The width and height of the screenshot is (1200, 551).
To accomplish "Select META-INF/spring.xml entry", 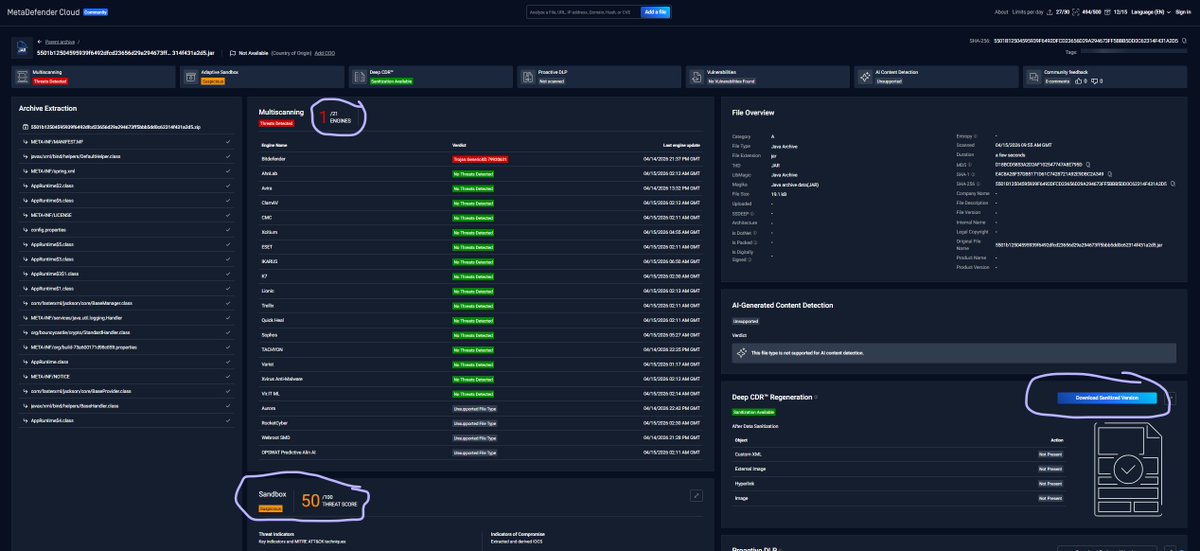I will 53,171.
